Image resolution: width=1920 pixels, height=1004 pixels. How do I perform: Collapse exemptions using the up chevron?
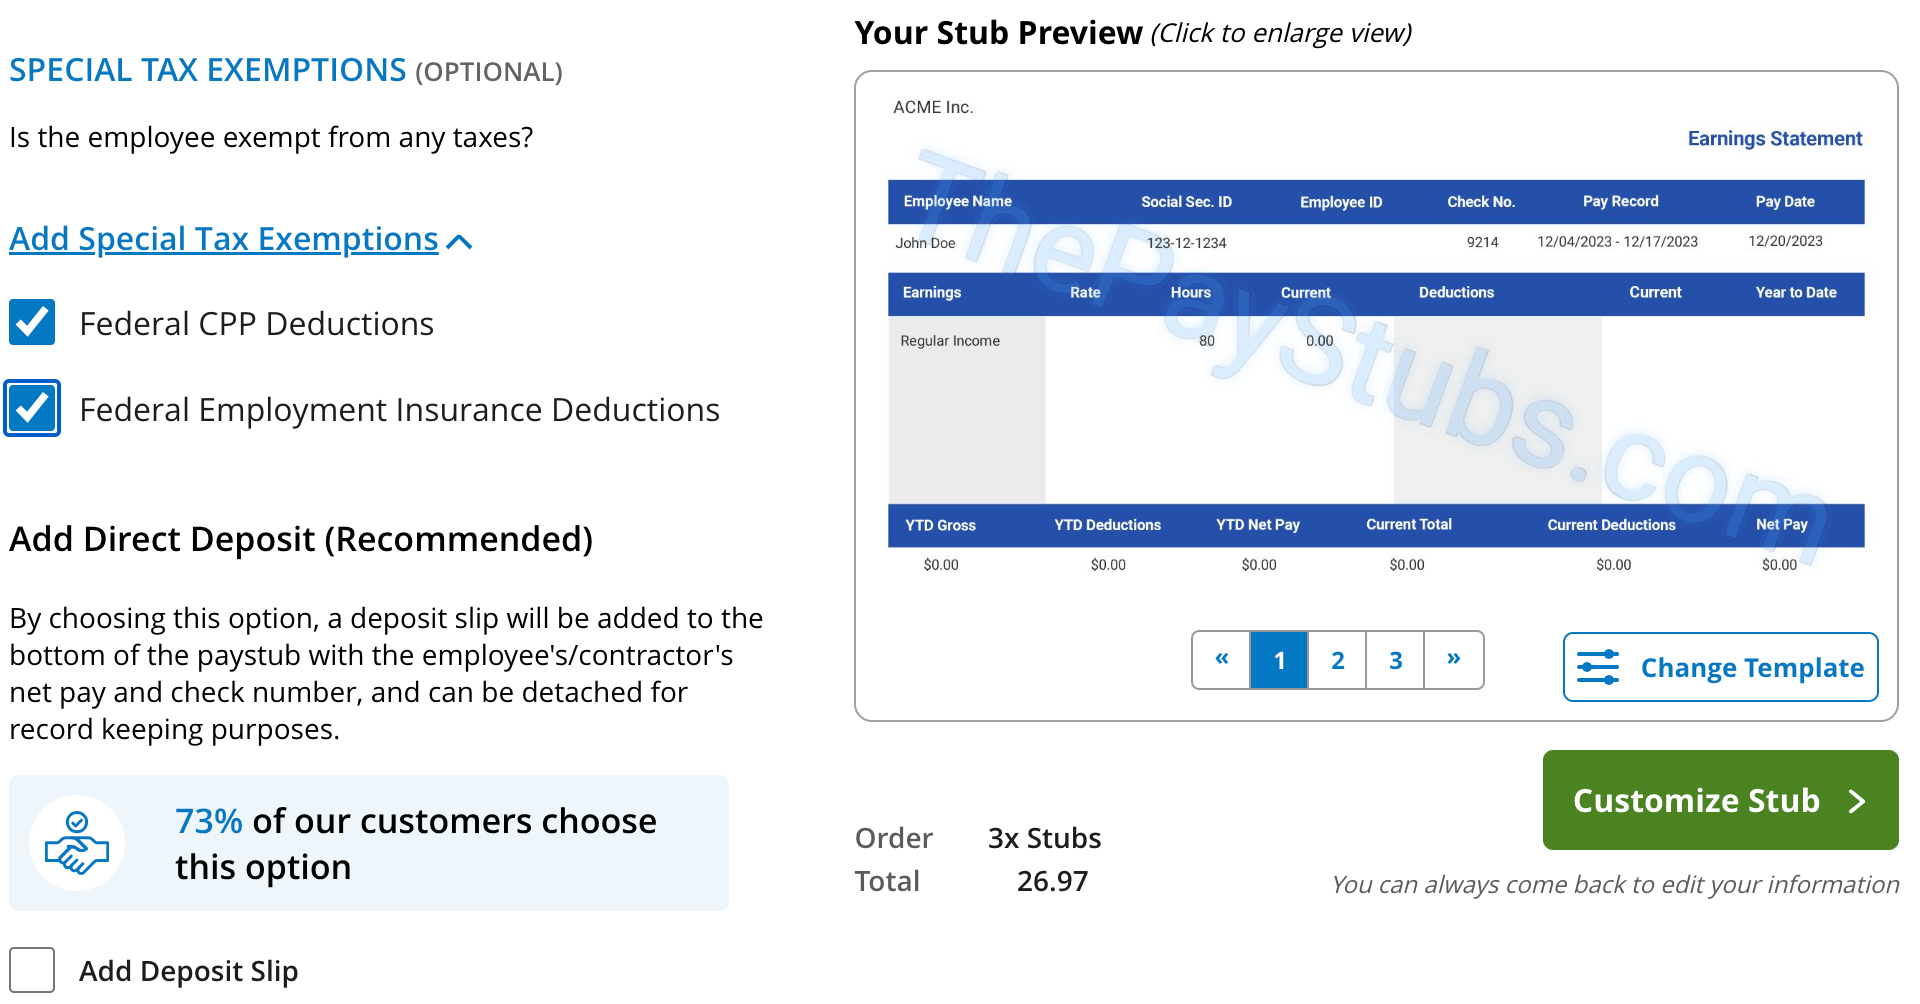(x=459, y=242)
